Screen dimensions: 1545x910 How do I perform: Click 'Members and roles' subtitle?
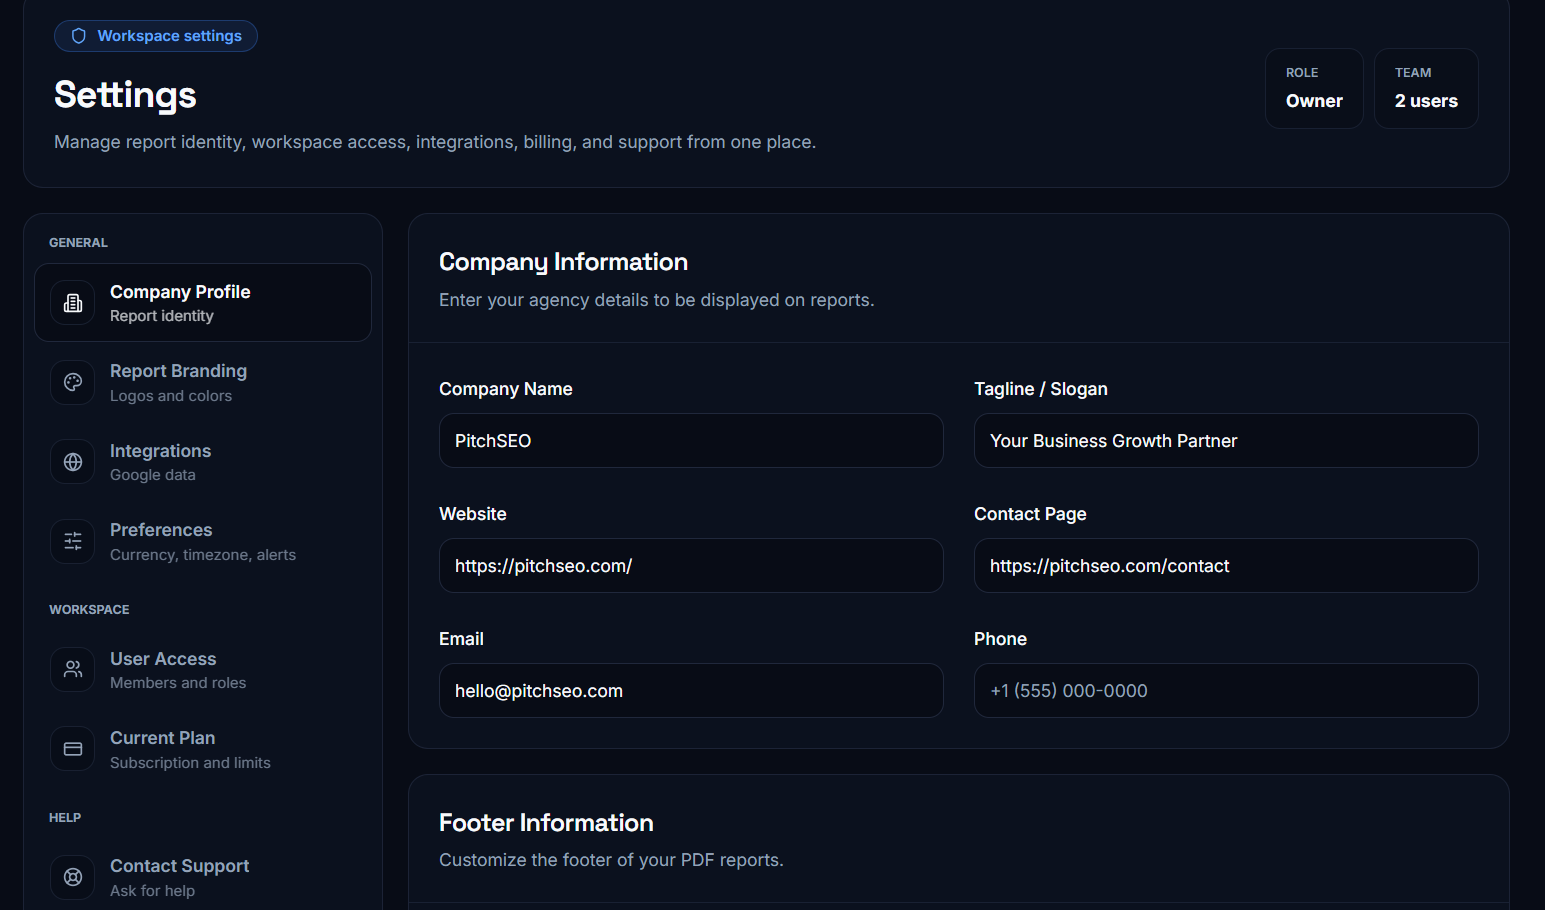[x=178, y=683]
